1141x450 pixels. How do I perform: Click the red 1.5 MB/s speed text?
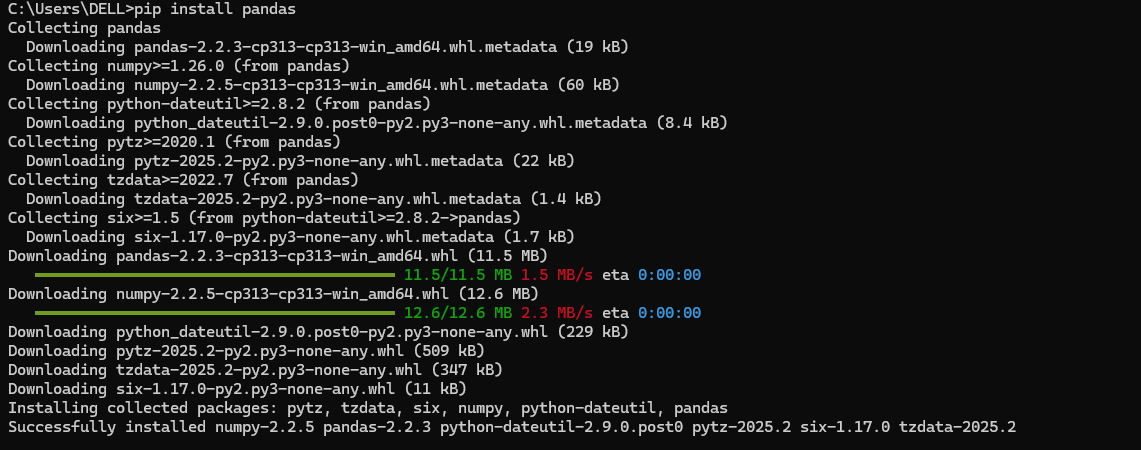[557, 275]
